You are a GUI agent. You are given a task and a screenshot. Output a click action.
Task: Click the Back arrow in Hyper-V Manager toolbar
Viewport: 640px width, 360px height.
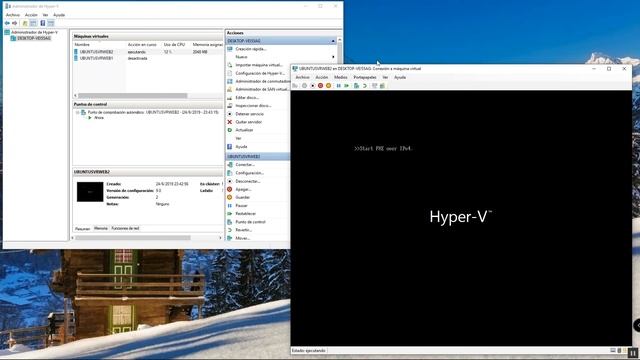click(x=7, y=23)
